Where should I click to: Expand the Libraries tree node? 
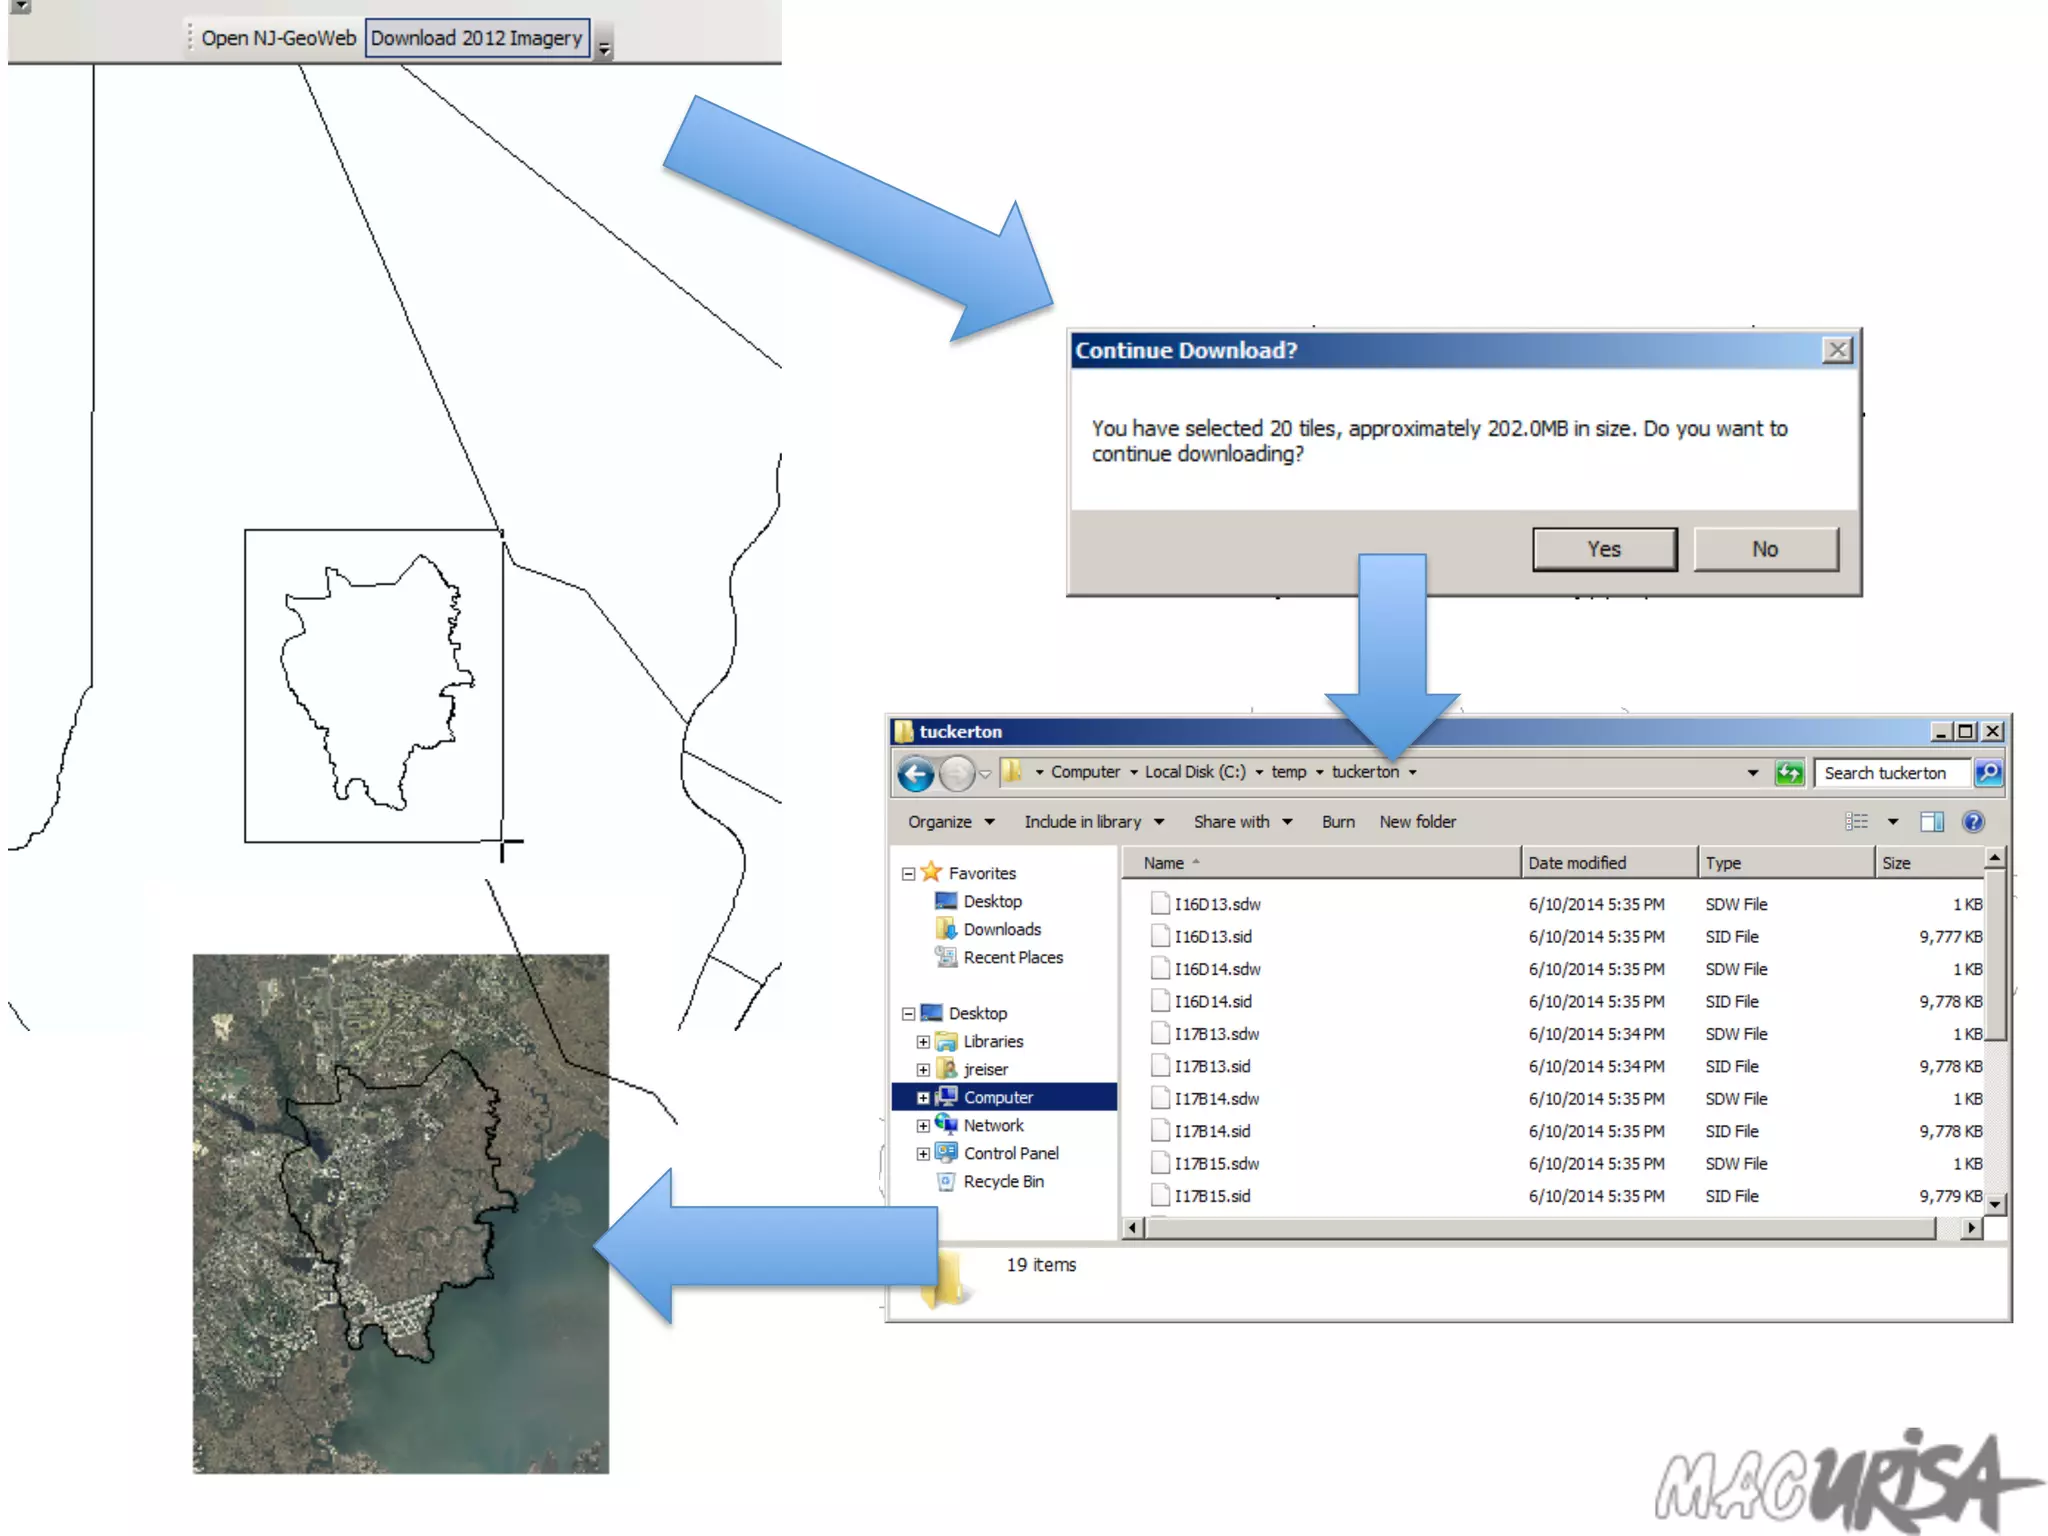tap(923, 1042)
